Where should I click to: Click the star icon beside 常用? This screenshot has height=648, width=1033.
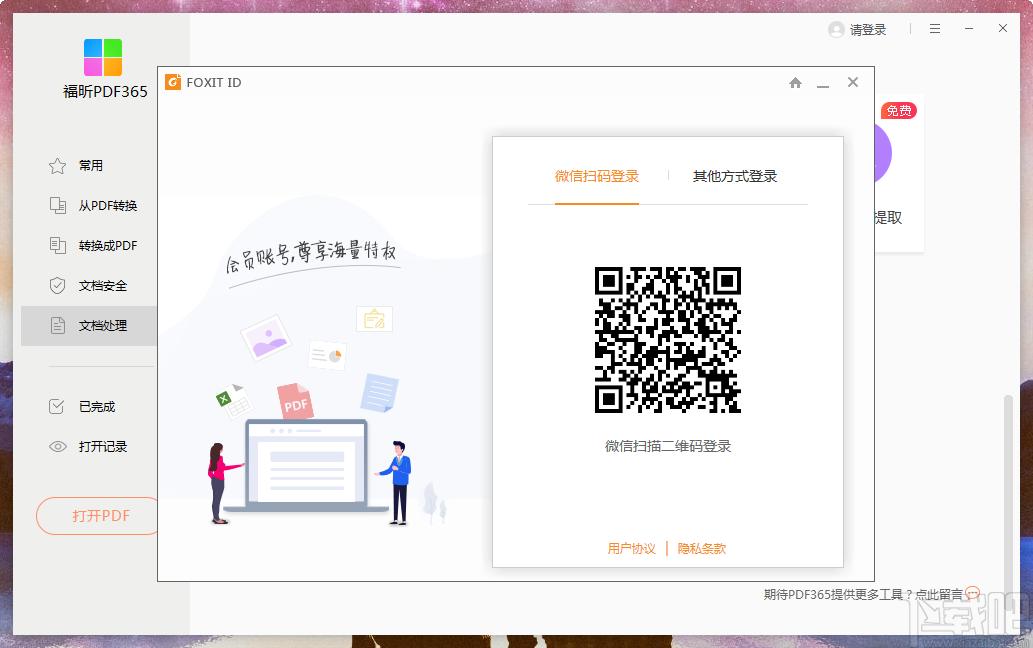(57, 166)
